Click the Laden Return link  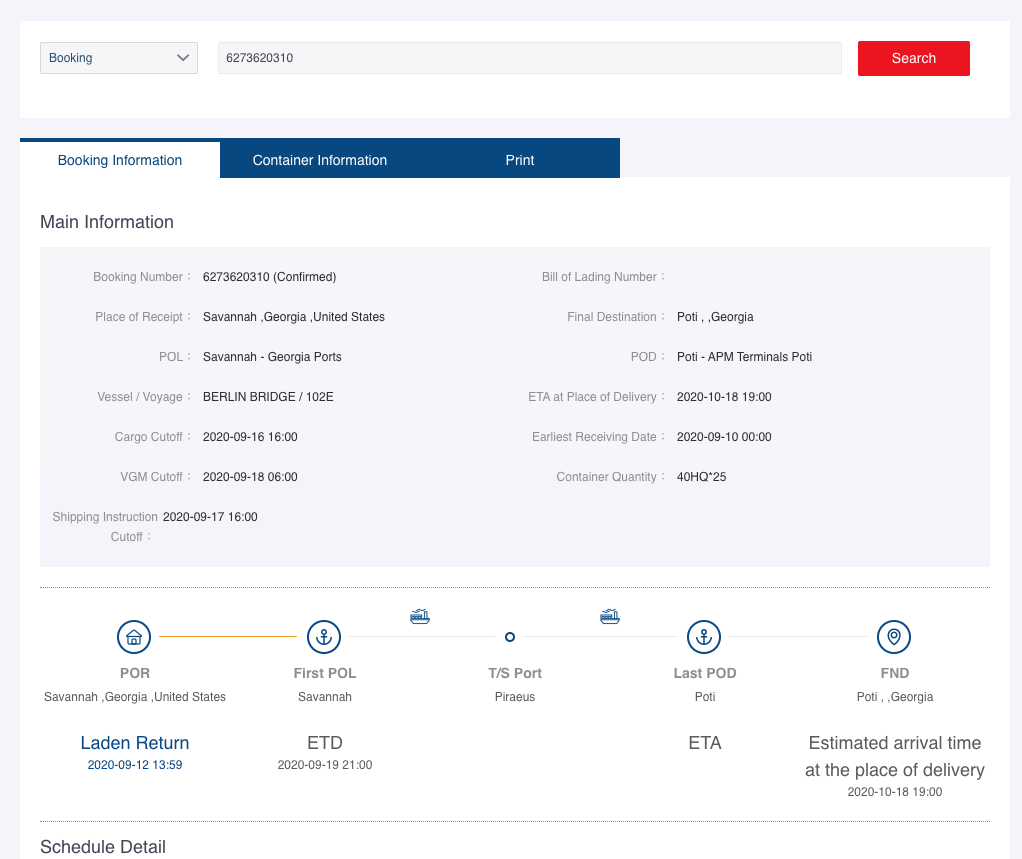[135, 743]
